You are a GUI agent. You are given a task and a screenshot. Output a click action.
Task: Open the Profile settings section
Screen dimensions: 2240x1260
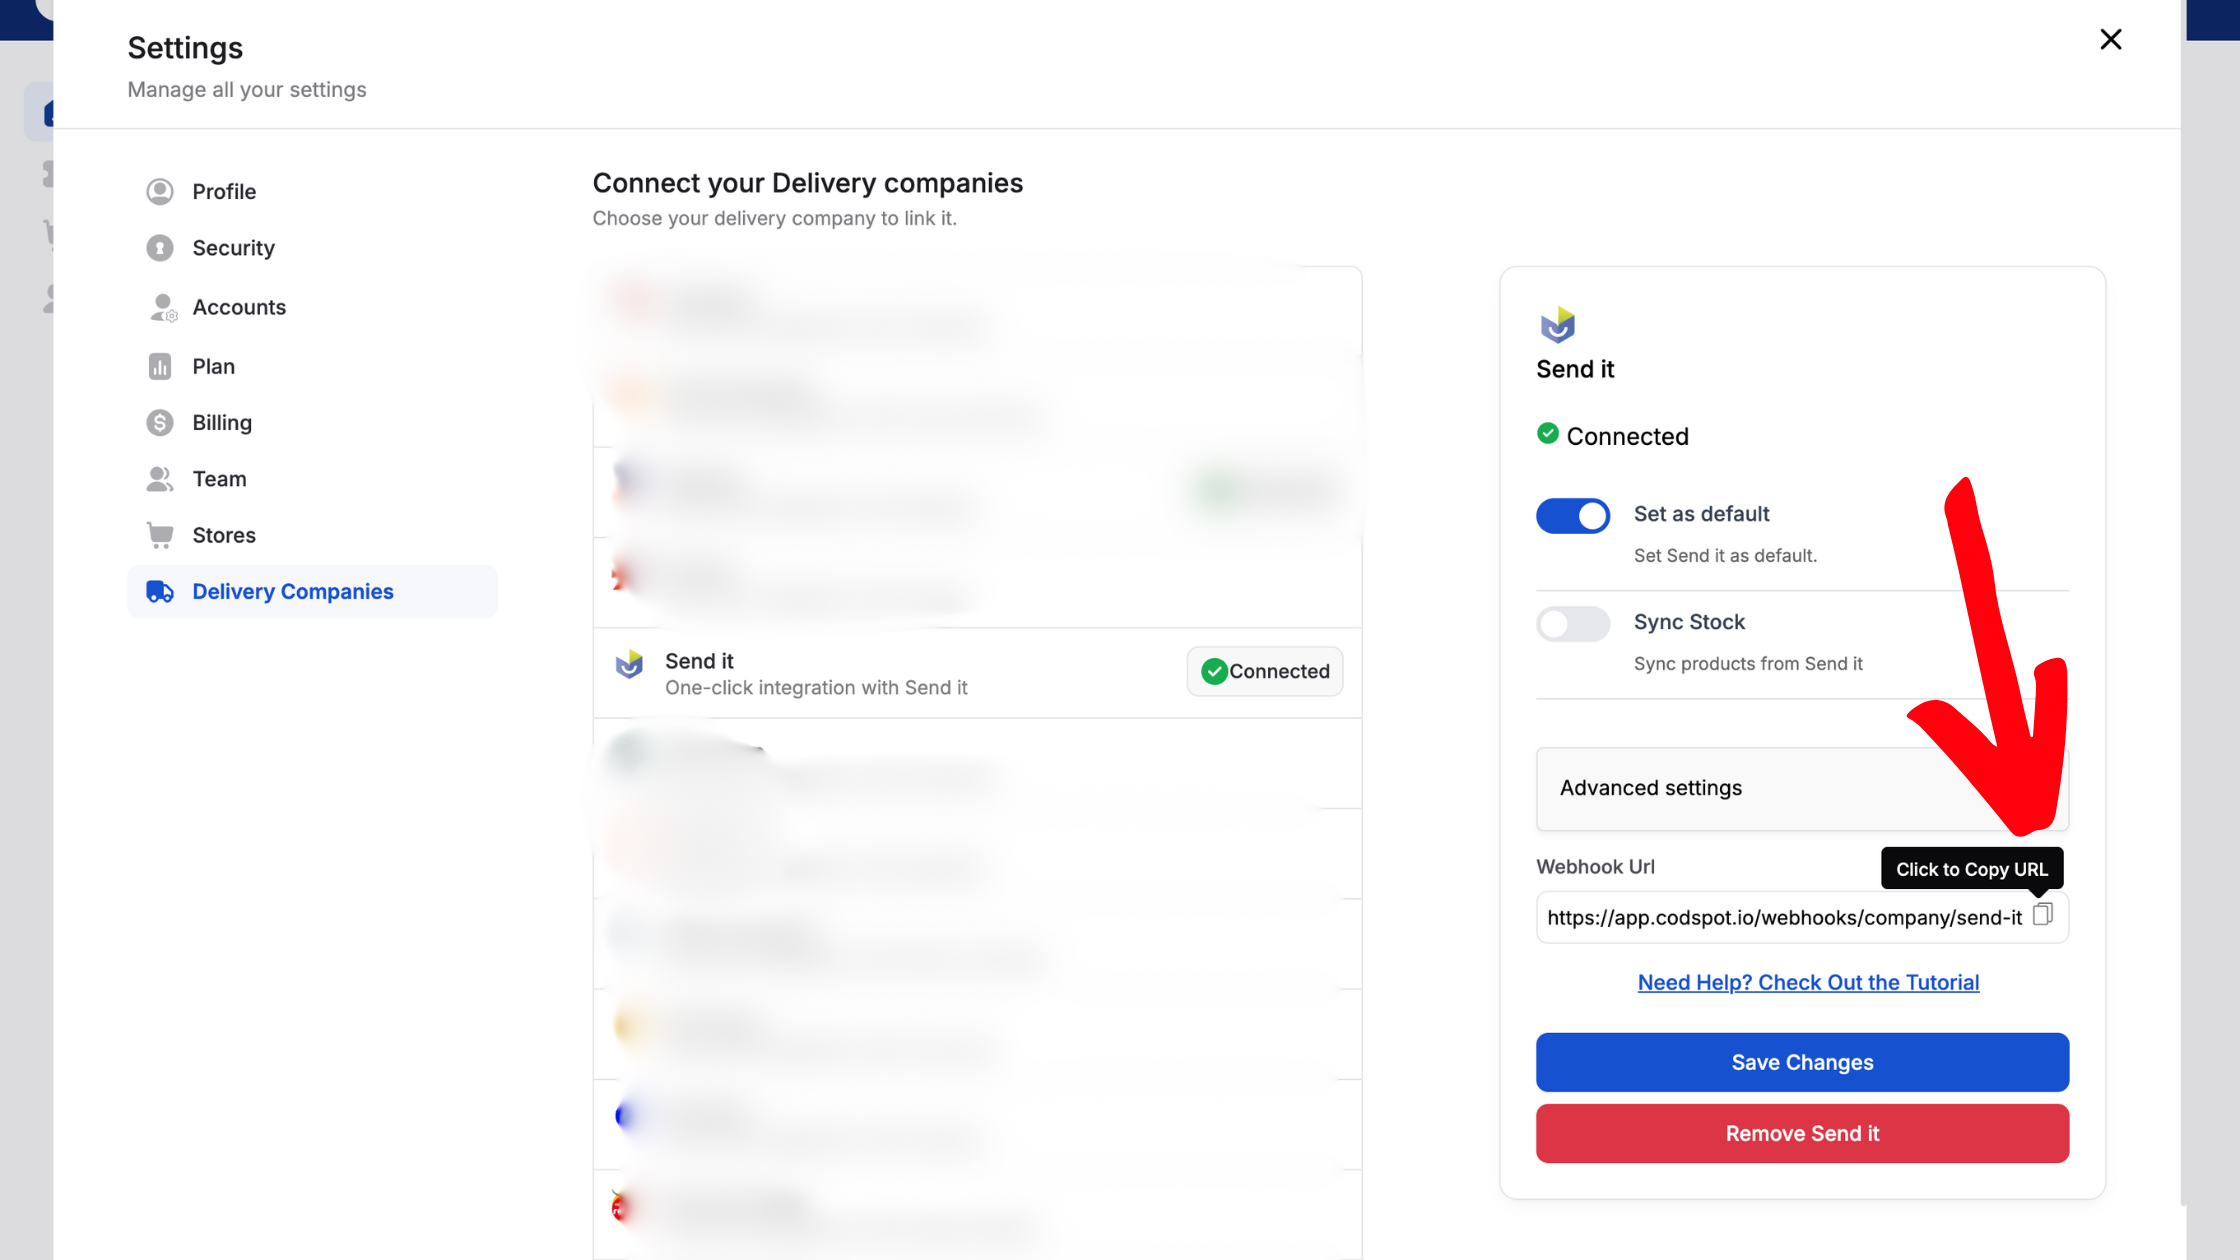coord(312,191)
